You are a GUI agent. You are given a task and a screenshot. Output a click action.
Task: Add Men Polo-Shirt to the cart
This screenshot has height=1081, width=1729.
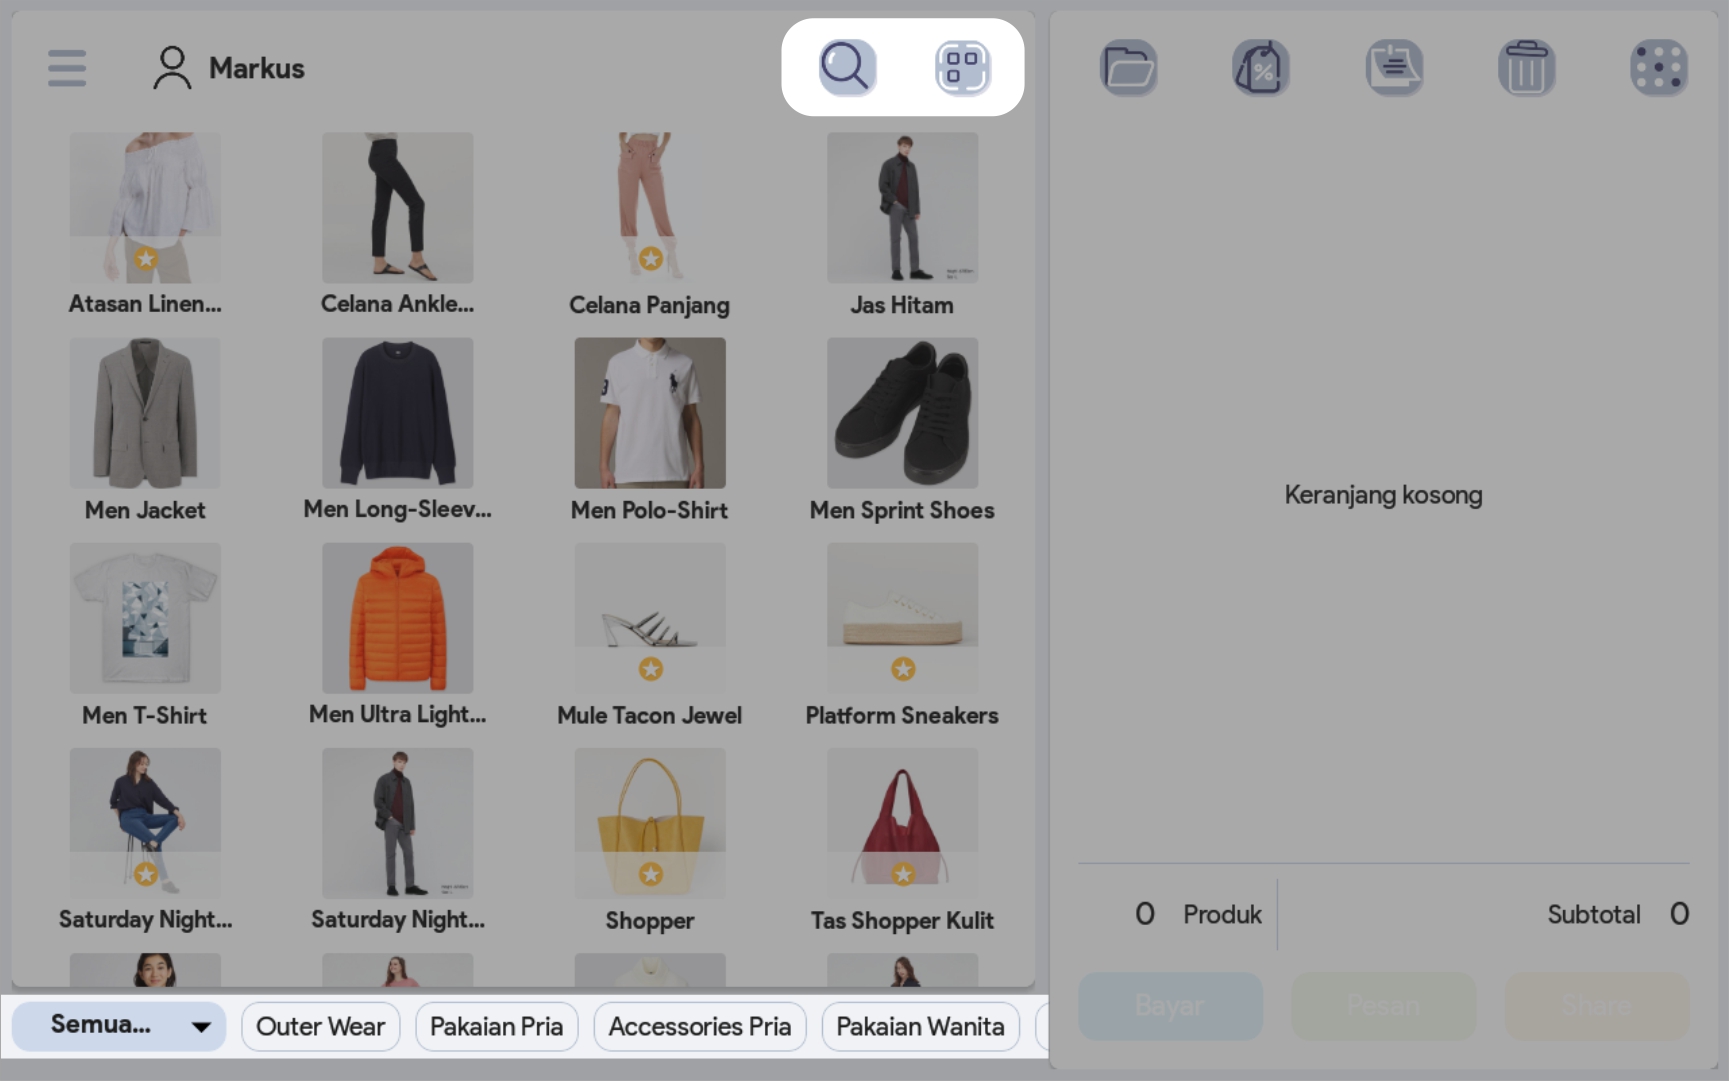point(650,413)
